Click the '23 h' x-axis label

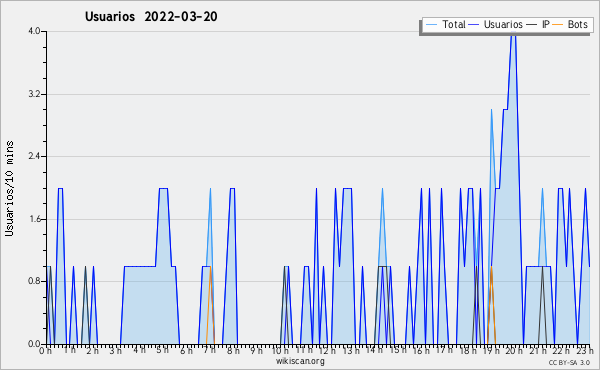point(585,351)
